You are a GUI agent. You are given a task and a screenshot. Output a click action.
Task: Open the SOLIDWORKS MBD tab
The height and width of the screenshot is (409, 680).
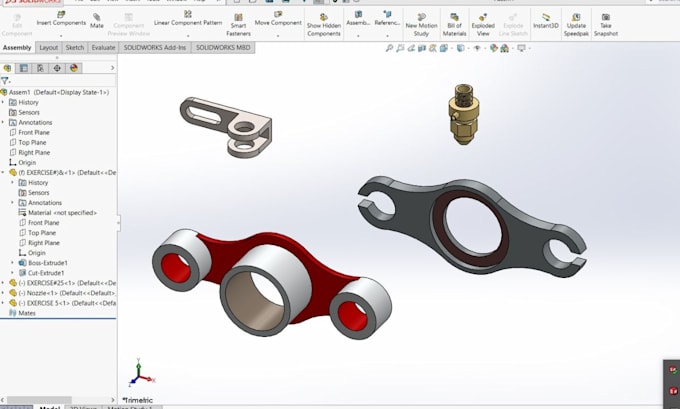(223, 48)
